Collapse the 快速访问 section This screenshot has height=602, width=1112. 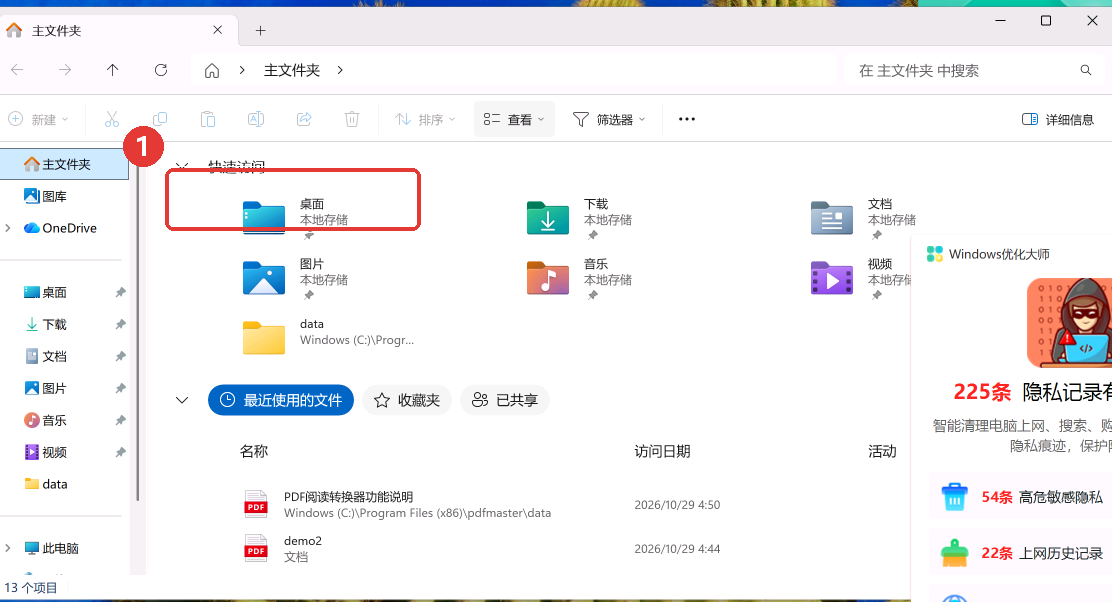pos(182,166)
